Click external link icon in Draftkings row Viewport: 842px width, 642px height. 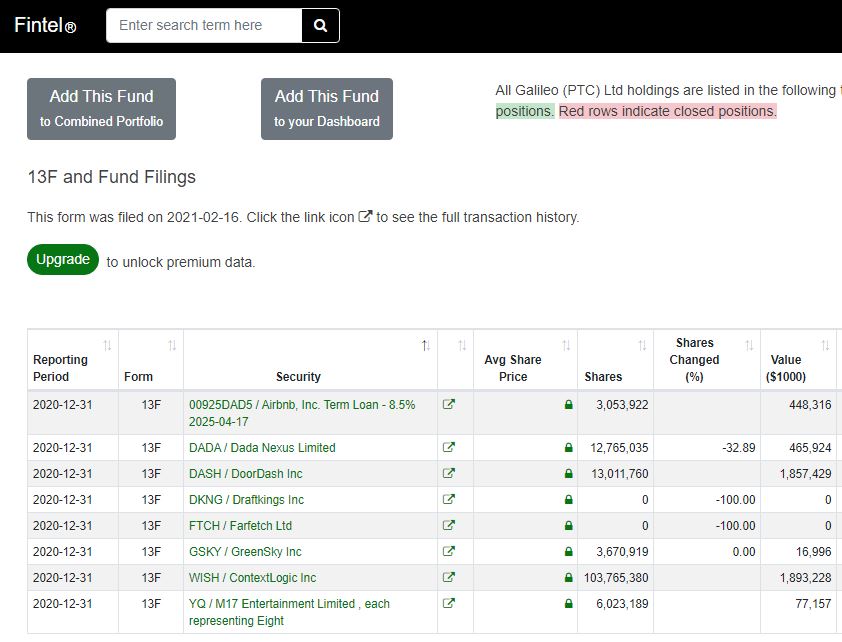pos(448,500)
